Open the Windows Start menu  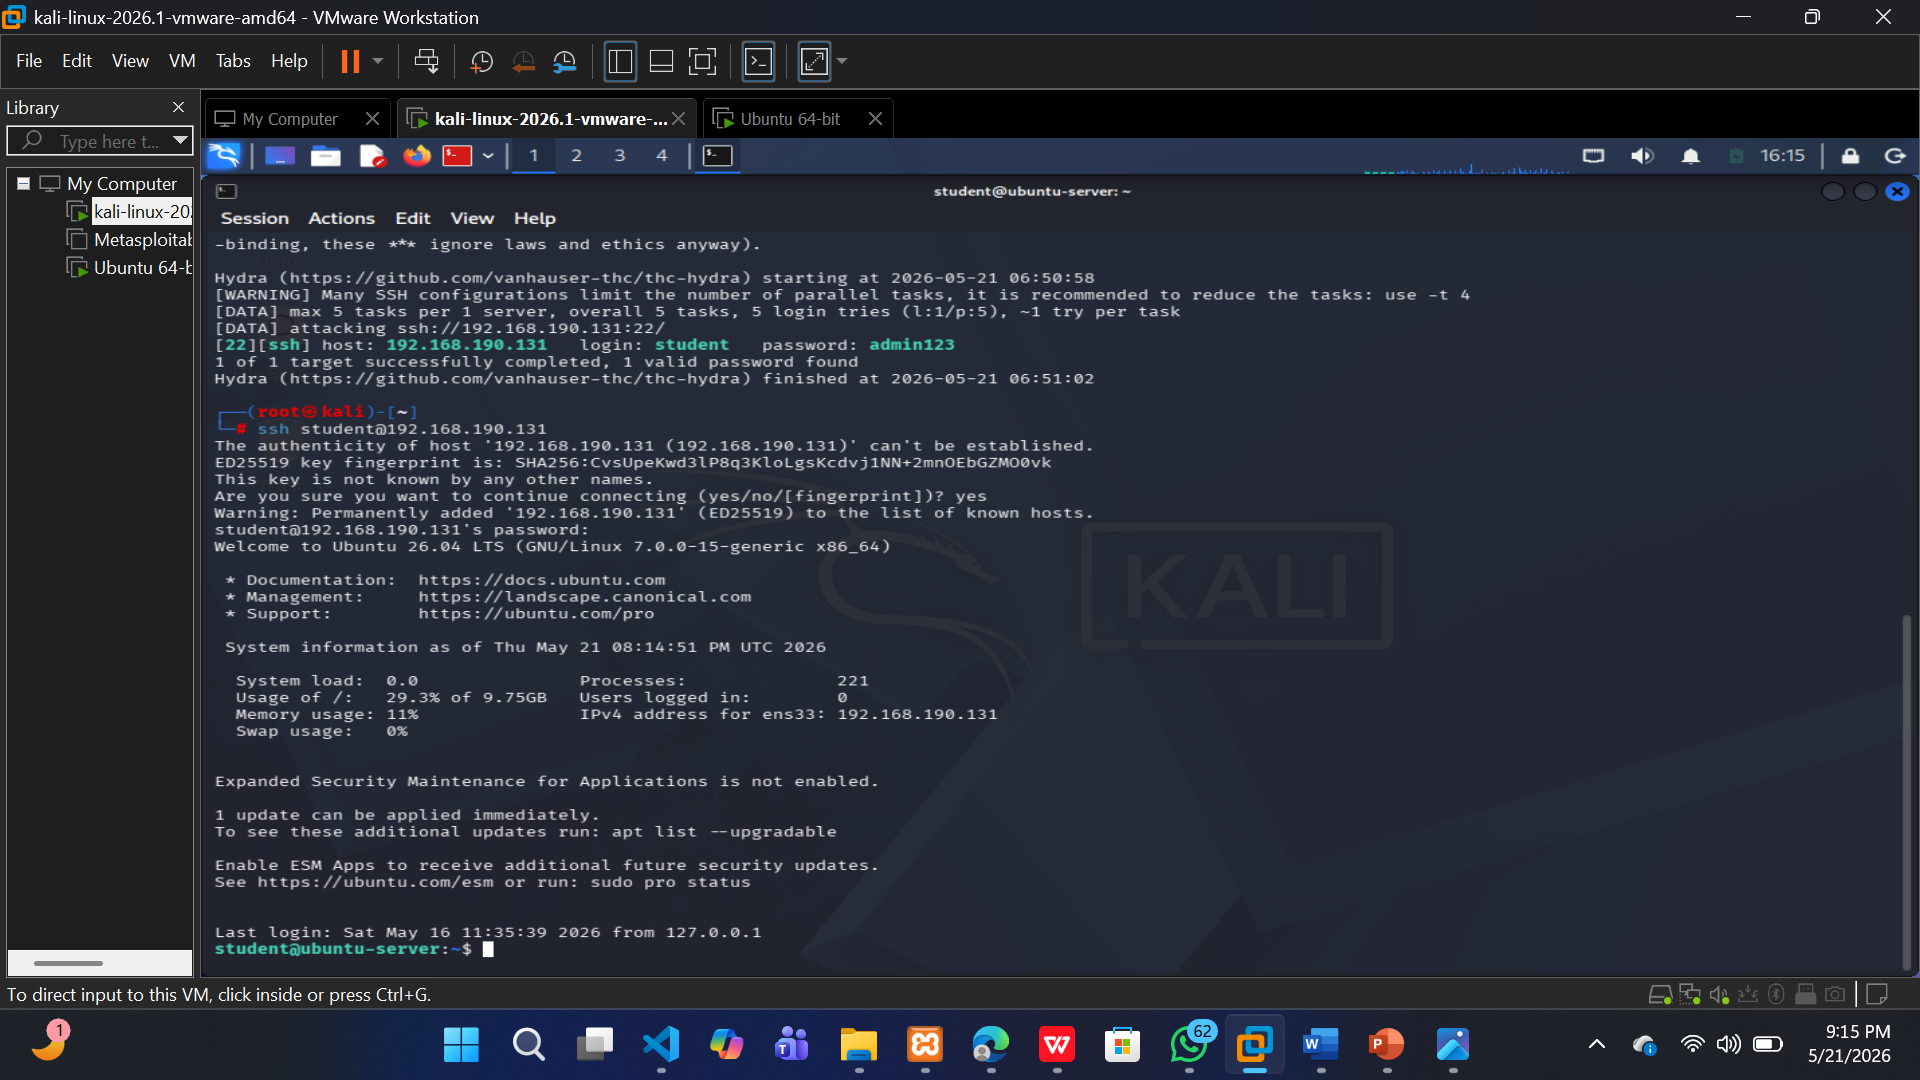click(x=461, y=1045)
